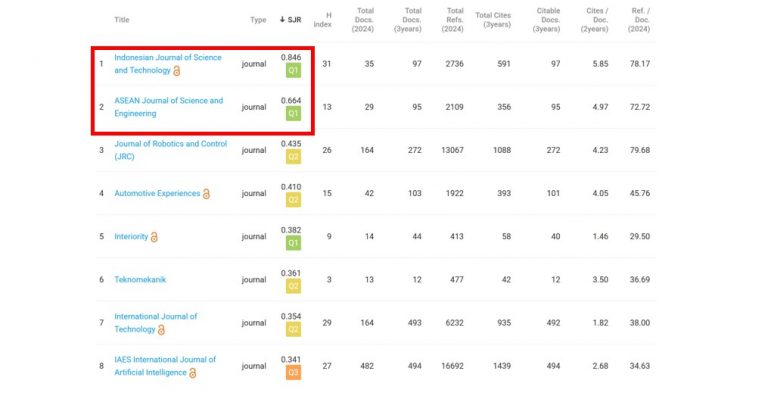Click Q1 badge under SJR 0.846
This screenshot has height=399, width=768.
pos(293,70)
